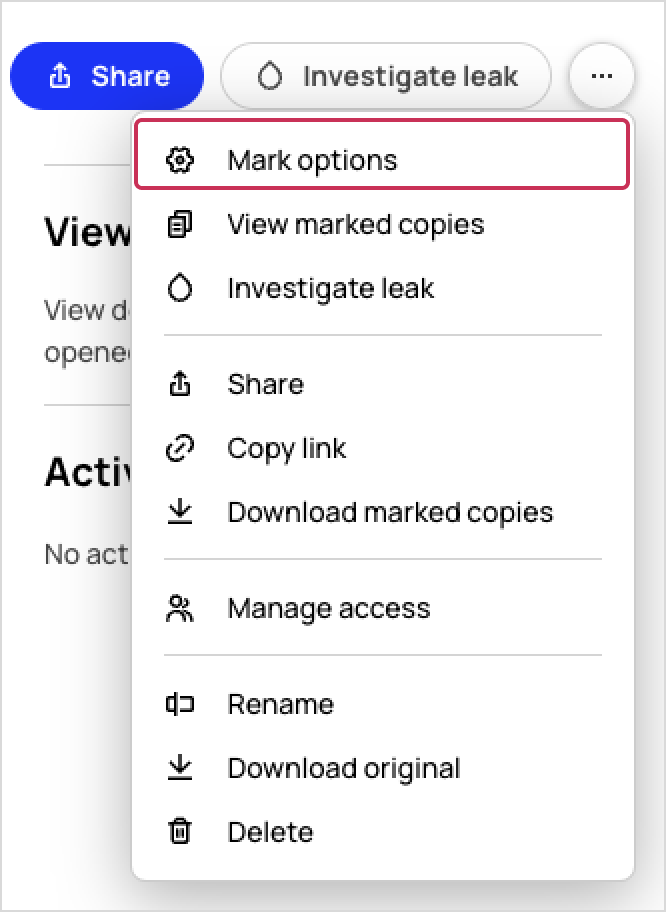Select Download marked copies
666x912 pixels.
(382, 512)
